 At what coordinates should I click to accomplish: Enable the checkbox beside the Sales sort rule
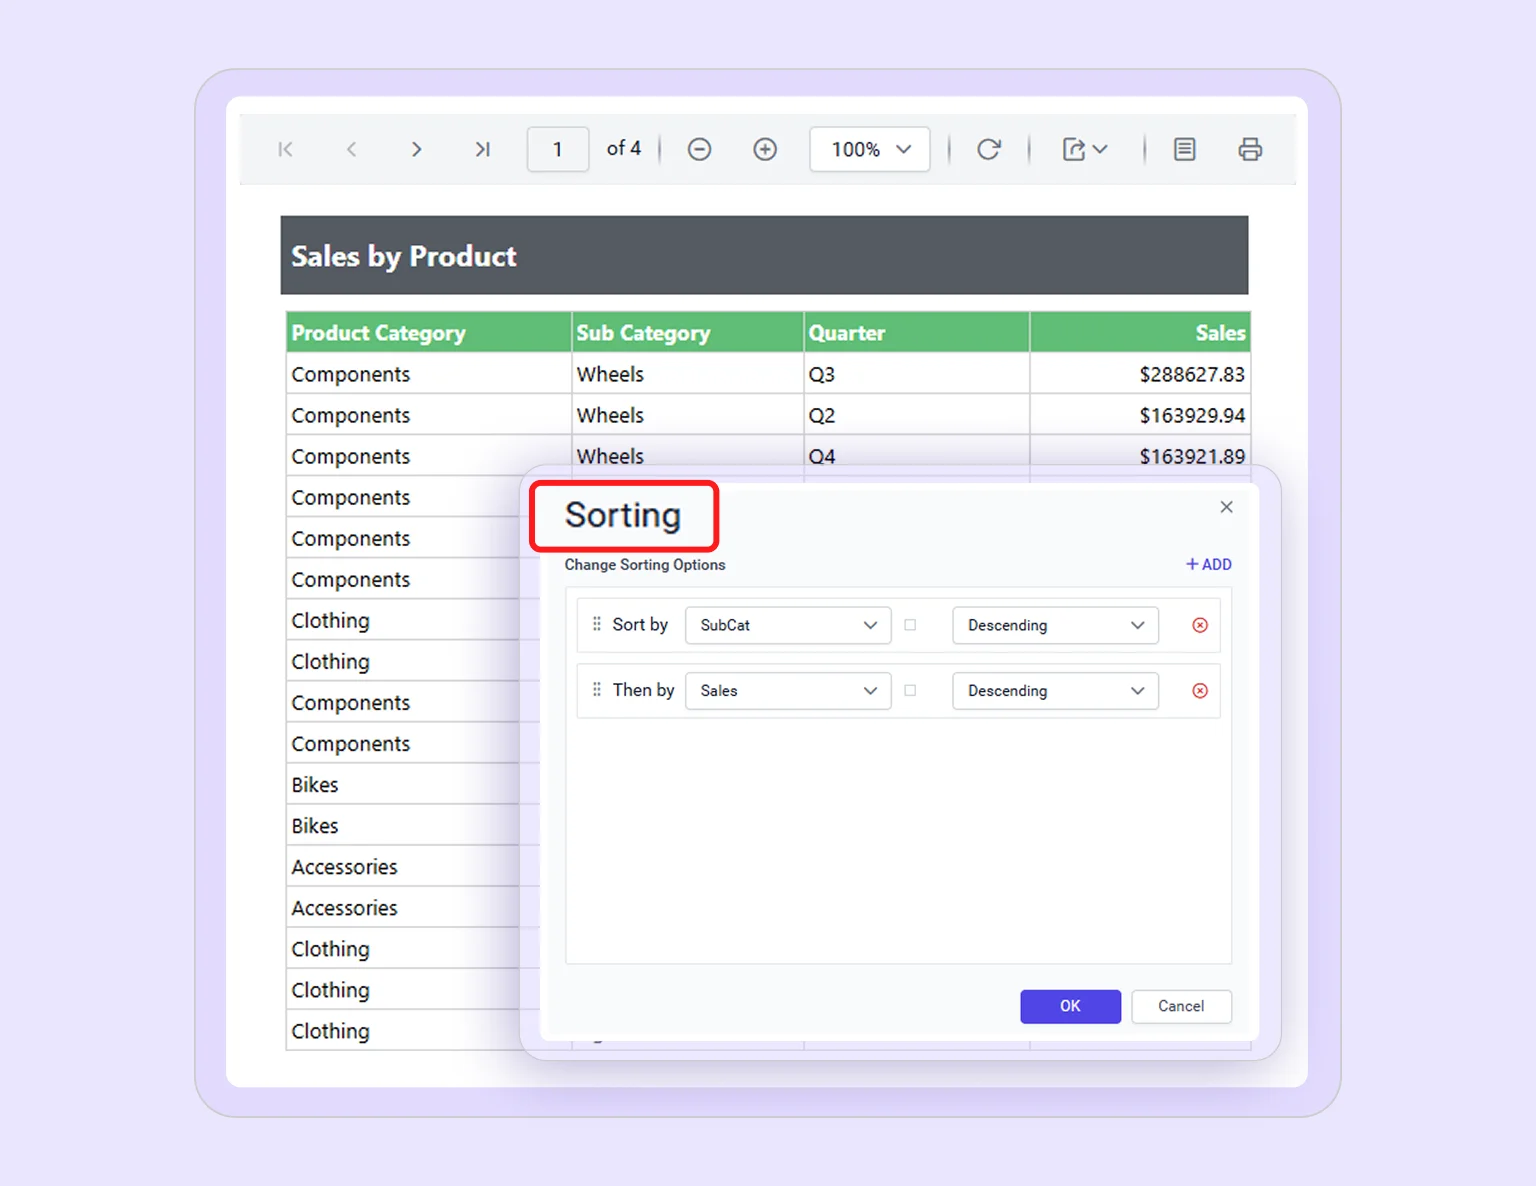coord(911,691)
